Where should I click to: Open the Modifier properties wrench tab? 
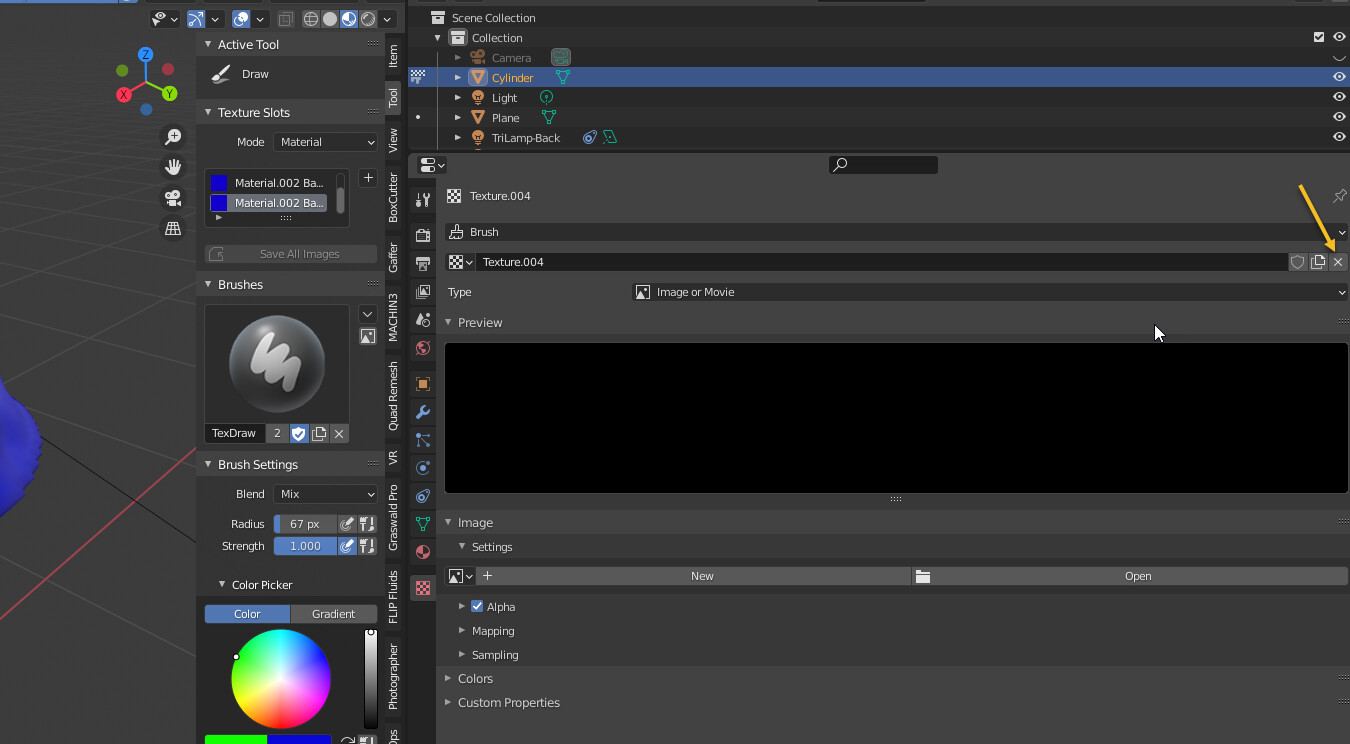pos(422,412)
